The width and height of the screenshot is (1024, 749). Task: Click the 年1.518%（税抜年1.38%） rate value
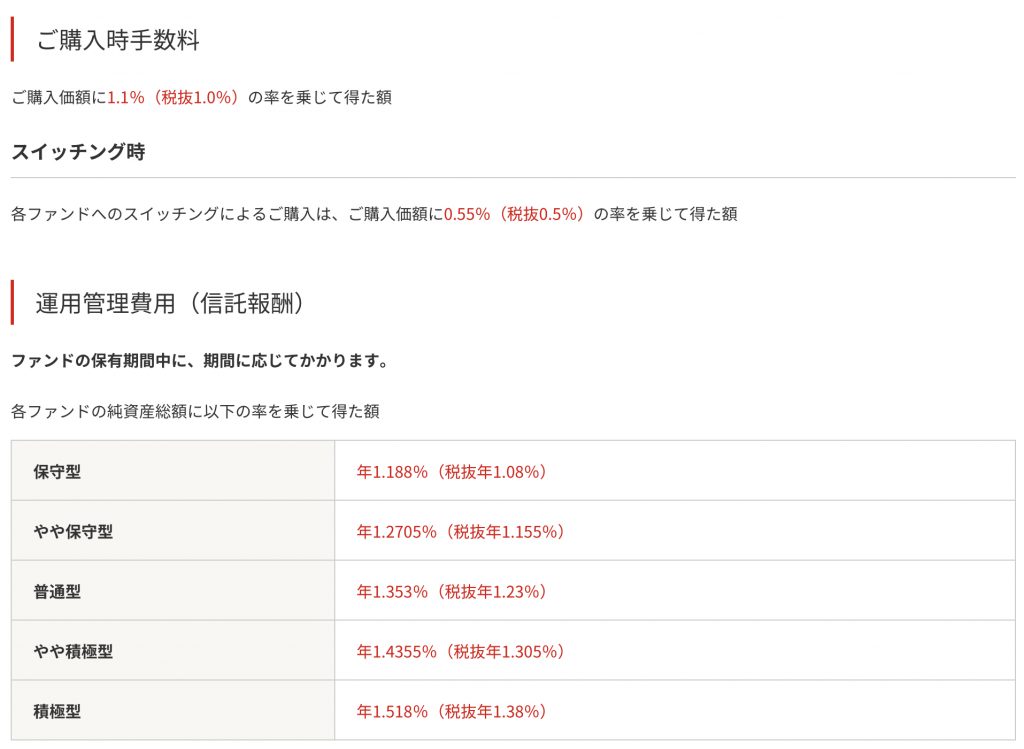[x=452, y=712]
